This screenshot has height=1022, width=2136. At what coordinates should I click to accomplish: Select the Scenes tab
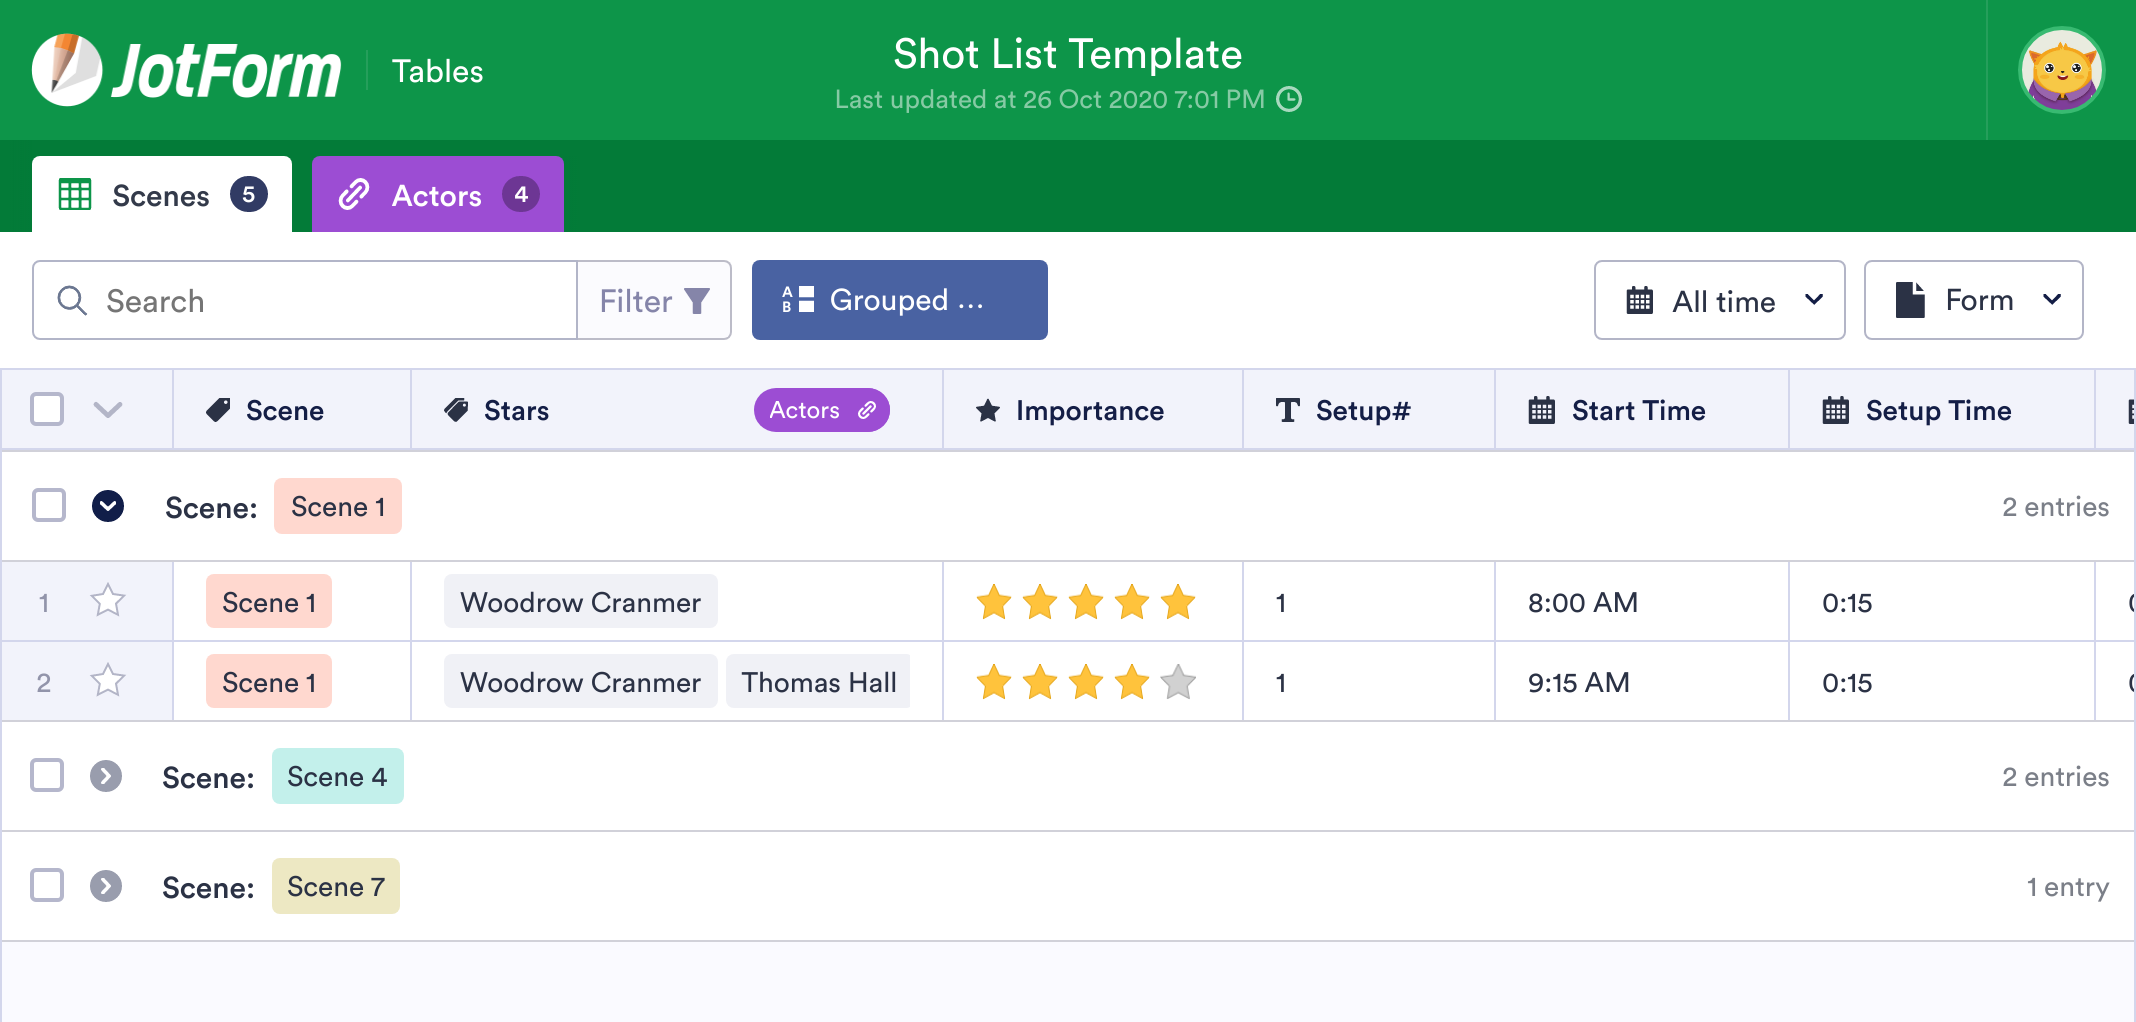pyautogui.click(x=161, y=194)
